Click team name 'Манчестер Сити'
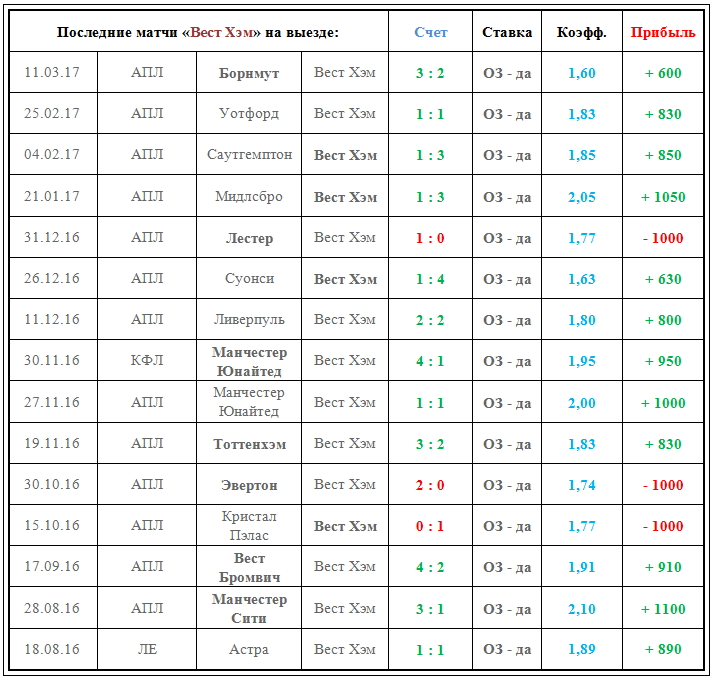 coord(249,609)
